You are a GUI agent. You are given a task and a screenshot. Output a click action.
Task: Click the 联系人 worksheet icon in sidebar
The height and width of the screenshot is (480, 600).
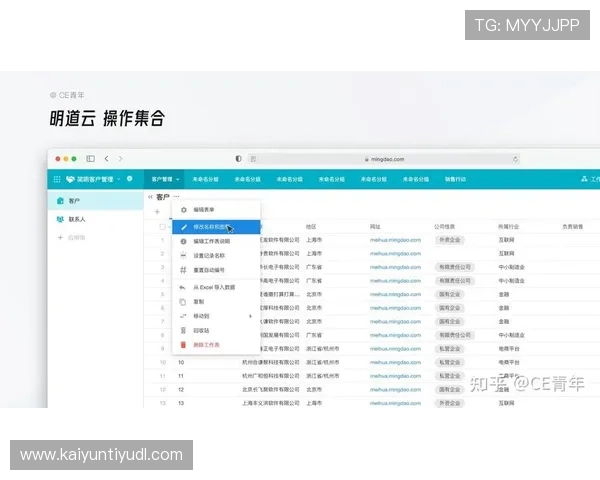pos(60,219)
